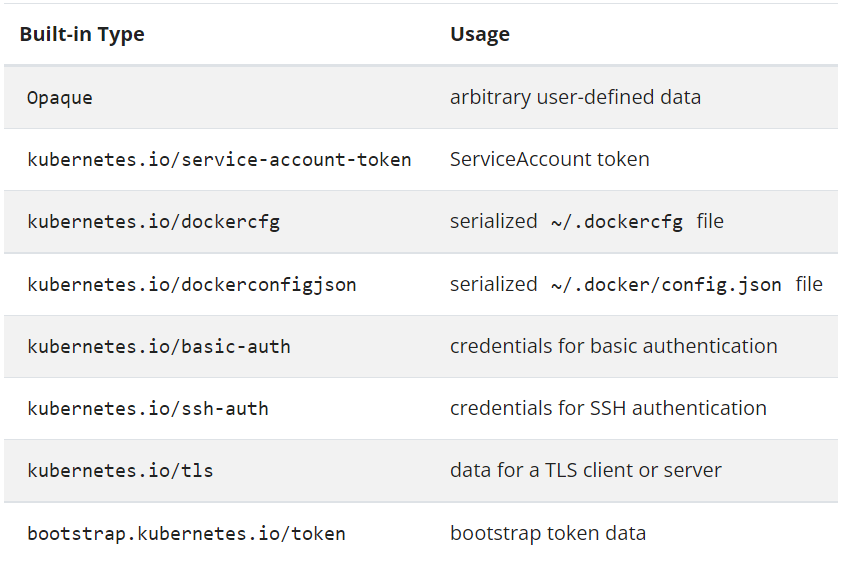Click the kubernetes.io/basic-auth type entry

point(159,347)
